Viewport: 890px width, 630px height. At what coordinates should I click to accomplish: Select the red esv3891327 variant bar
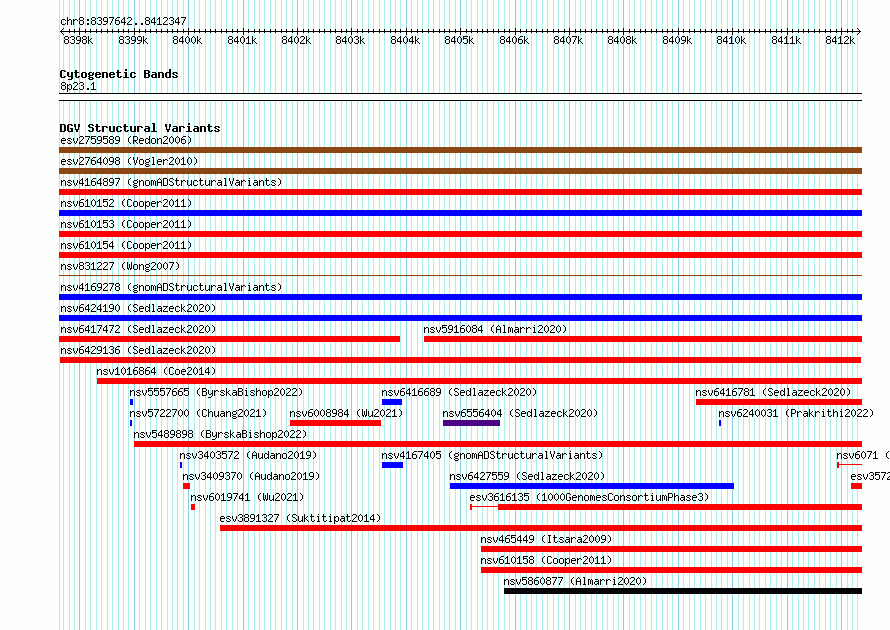tap(541, 528)
